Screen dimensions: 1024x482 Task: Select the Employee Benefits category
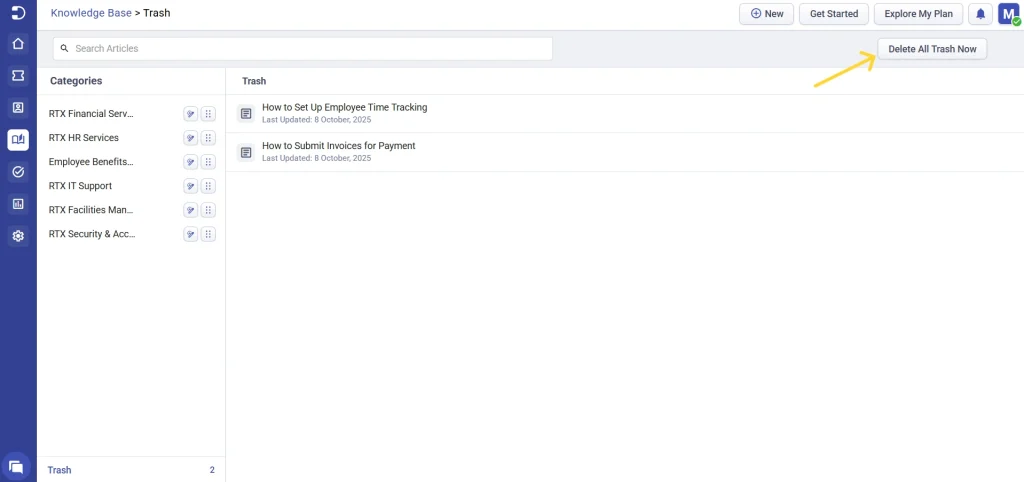(91, 162)
